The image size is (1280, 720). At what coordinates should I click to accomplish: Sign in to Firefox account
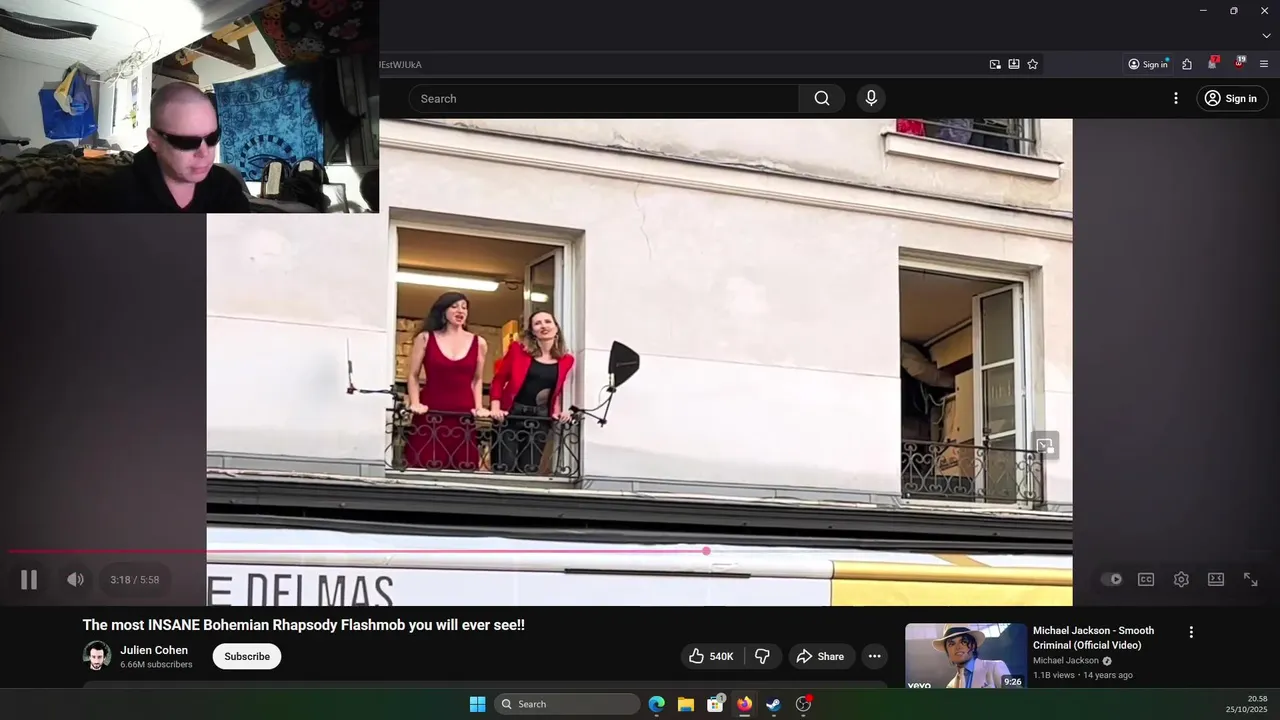point(1148,64)
